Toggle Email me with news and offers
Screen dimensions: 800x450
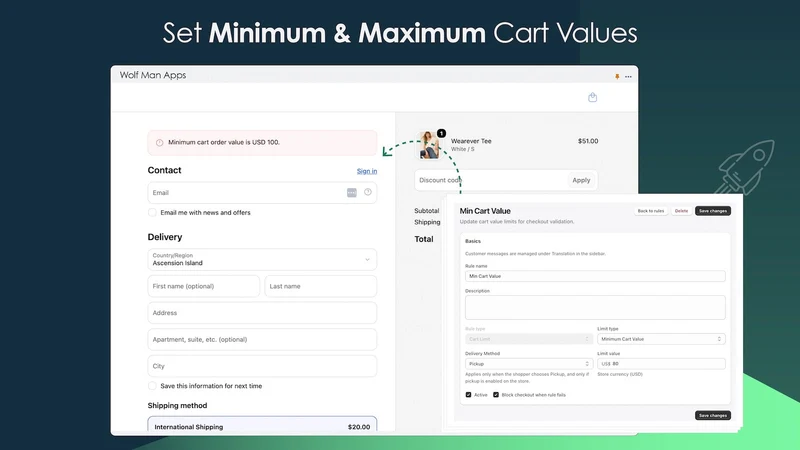[x=152, y=212]
